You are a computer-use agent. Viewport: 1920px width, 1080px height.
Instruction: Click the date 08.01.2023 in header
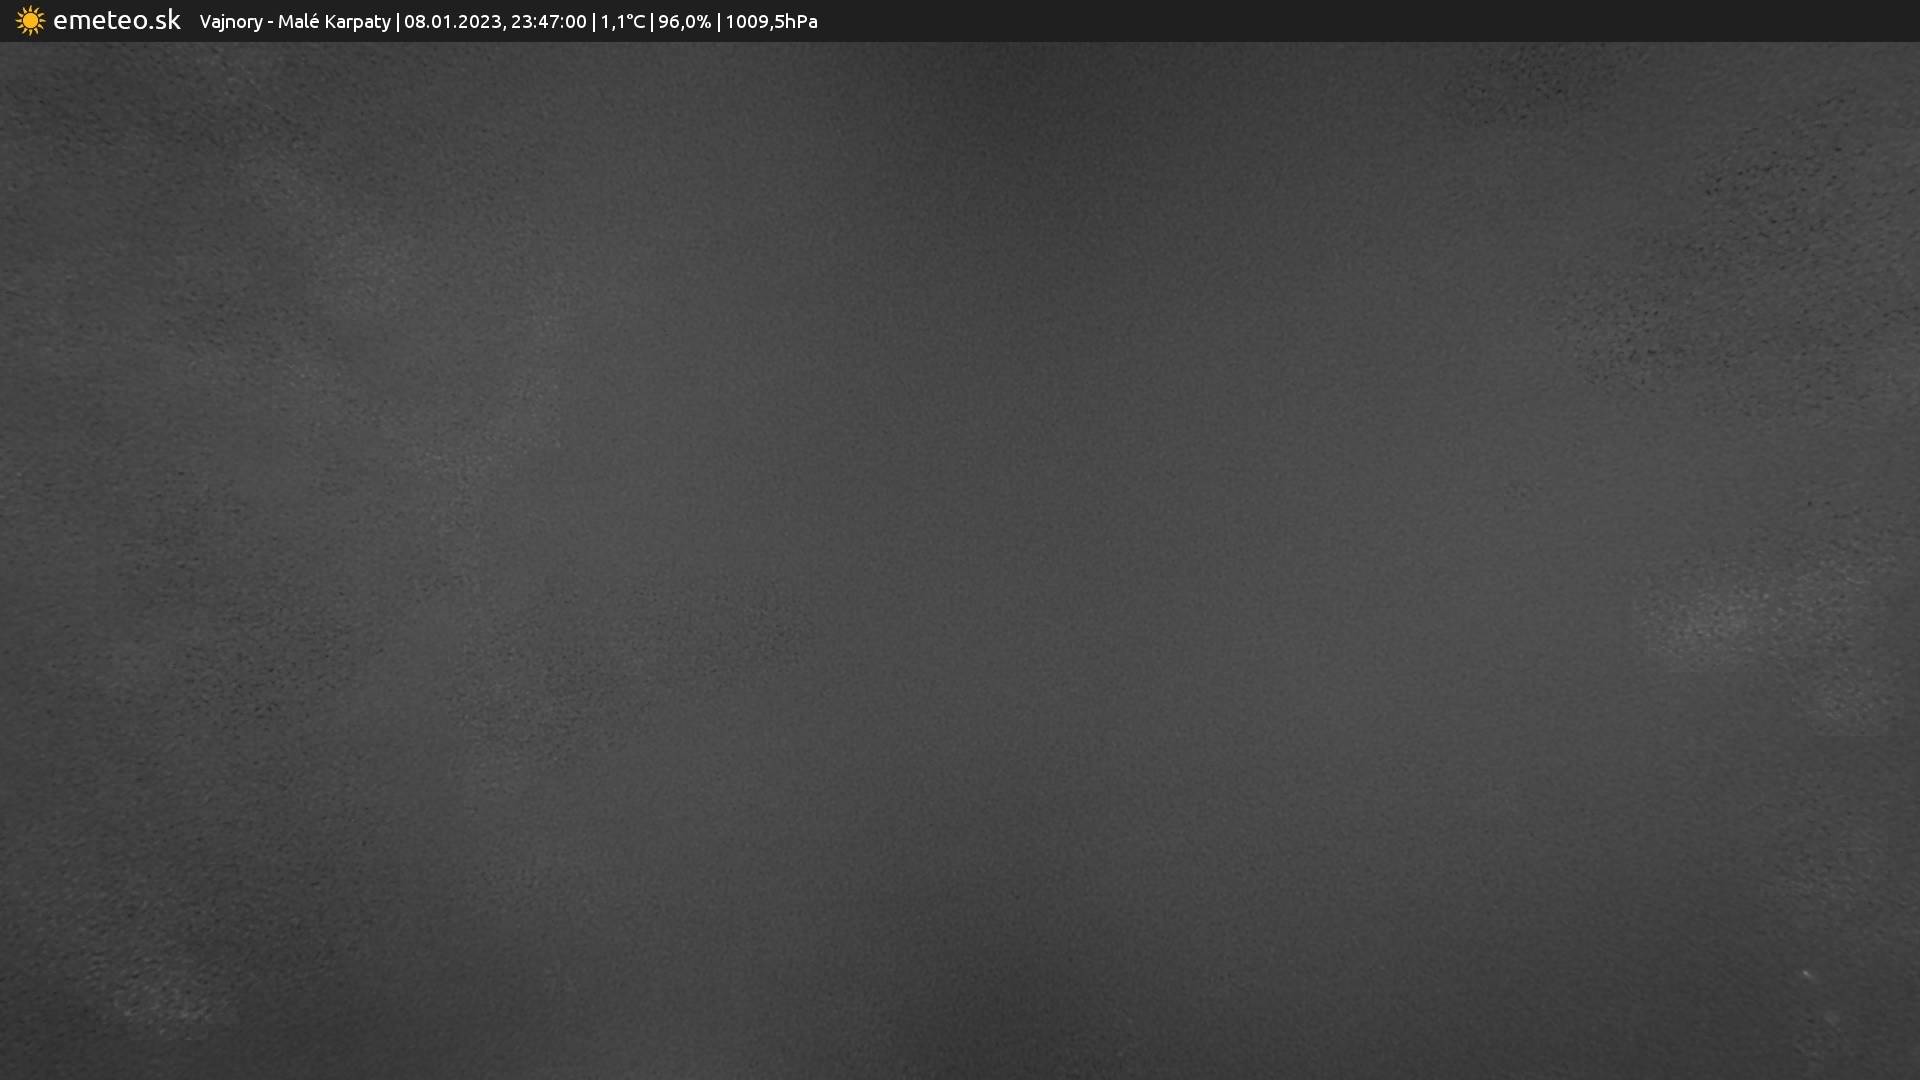click(x=452, y=21)
